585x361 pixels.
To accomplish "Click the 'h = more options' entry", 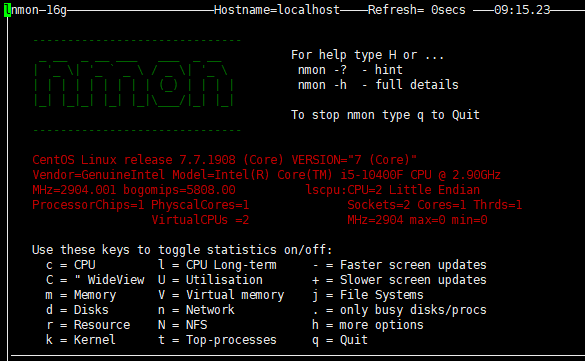I will pyautogui.click(x=368, y=325).
